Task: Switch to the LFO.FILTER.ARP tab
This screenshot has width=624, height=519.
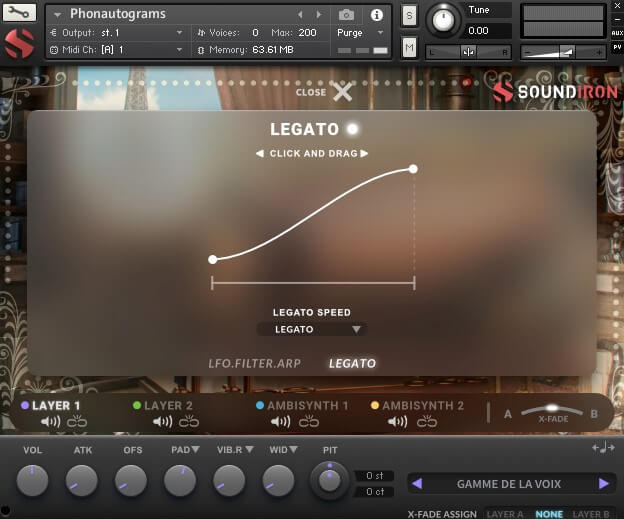Action: coord(255,363)
